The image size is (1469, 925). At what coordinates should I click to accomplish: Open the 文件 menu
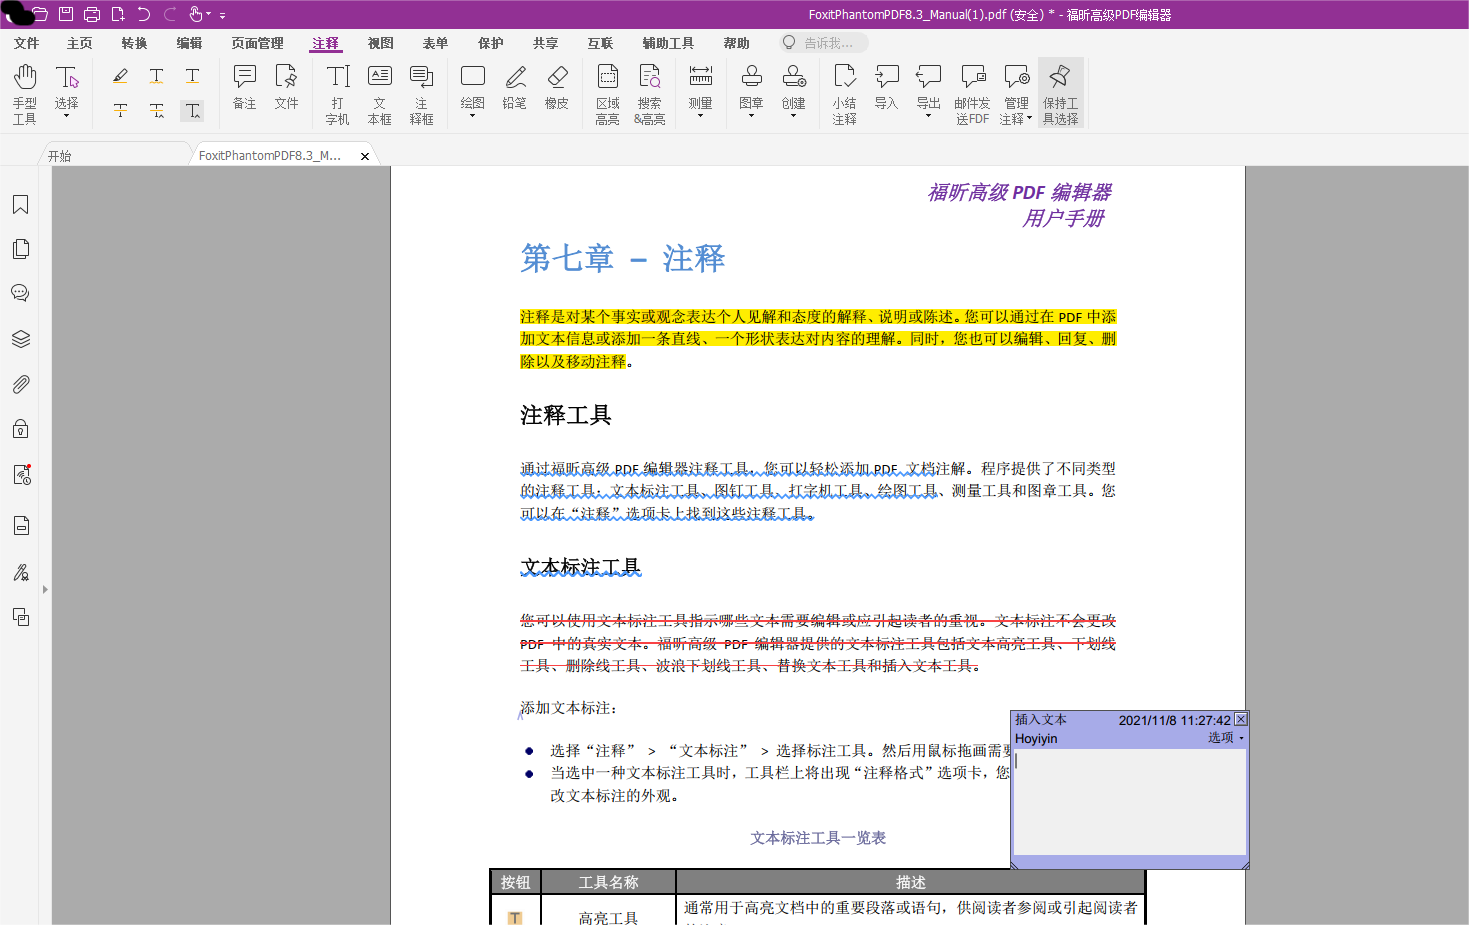pyautogui.click(x=26, y=43)
